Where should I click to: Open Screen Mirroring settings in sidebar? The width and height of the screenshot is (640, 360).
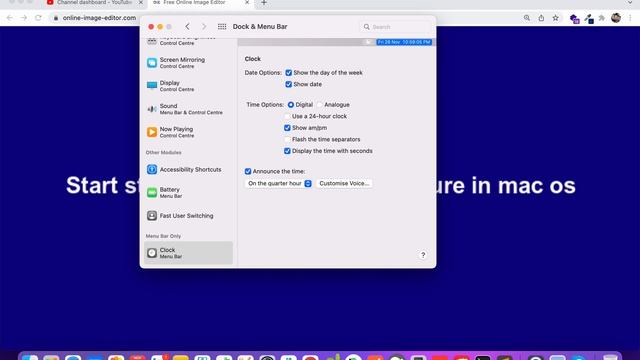click(188, 62)
